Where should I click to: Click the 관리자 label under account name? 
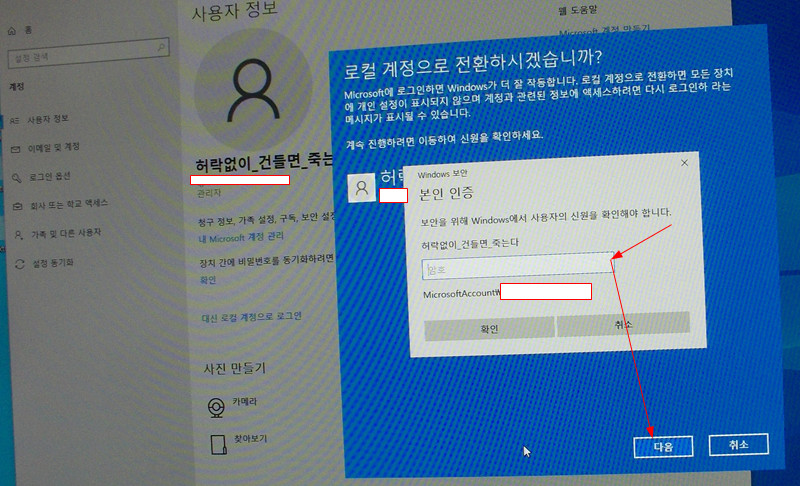(209, 193)
